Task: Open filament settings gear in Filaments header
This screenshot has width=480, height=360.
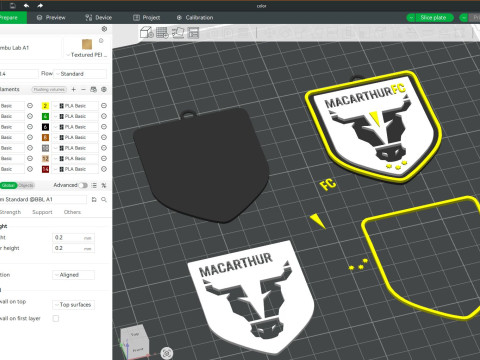Action: 104,89
